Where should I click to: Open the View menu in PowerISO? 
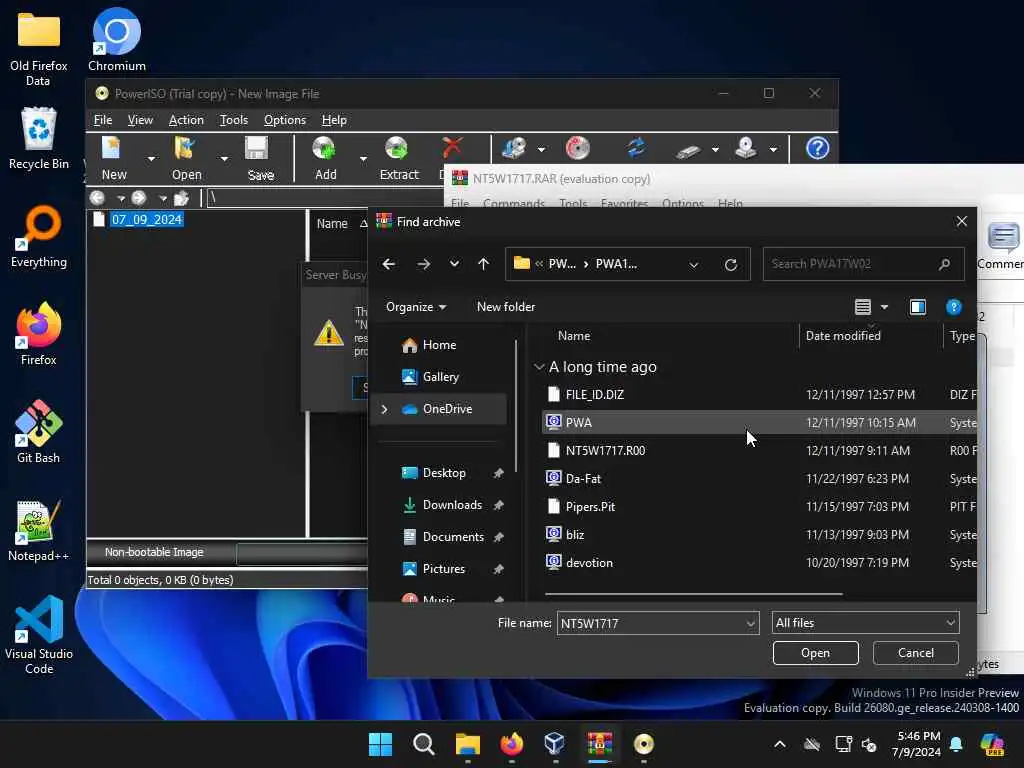(140, 120)
